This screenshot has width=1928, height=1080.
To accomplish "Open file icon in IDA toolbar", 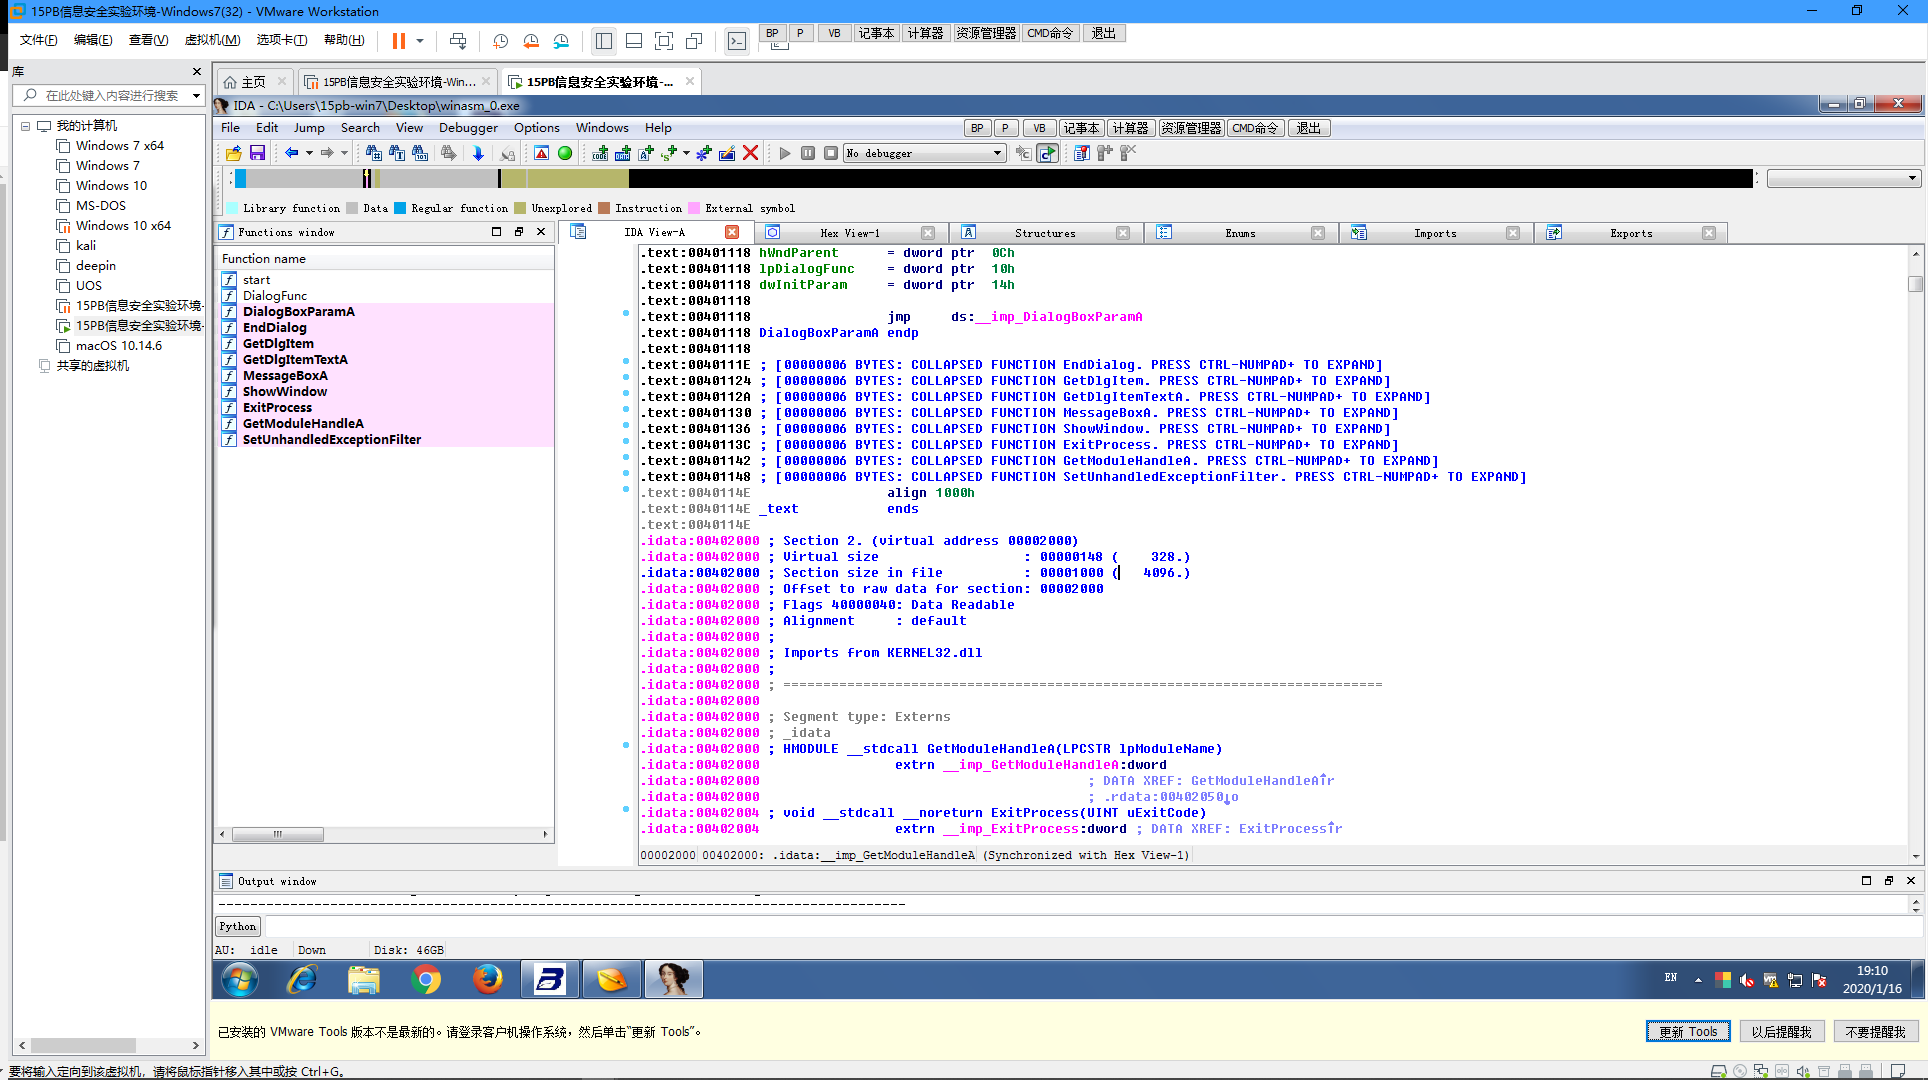I will pyautogui.click(x=233, y=153).
